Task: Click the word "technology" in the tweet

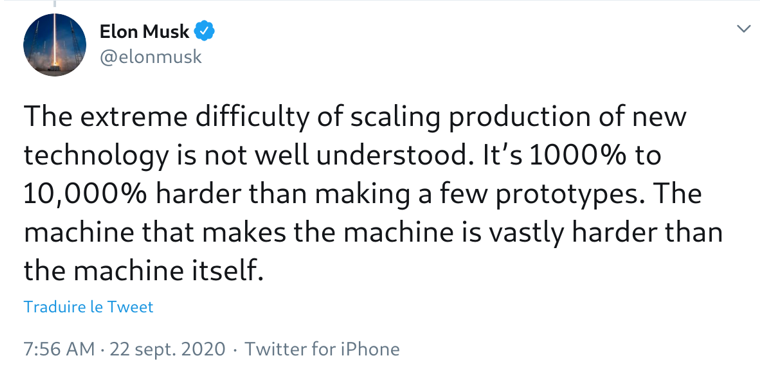Action: click(96, 157)
